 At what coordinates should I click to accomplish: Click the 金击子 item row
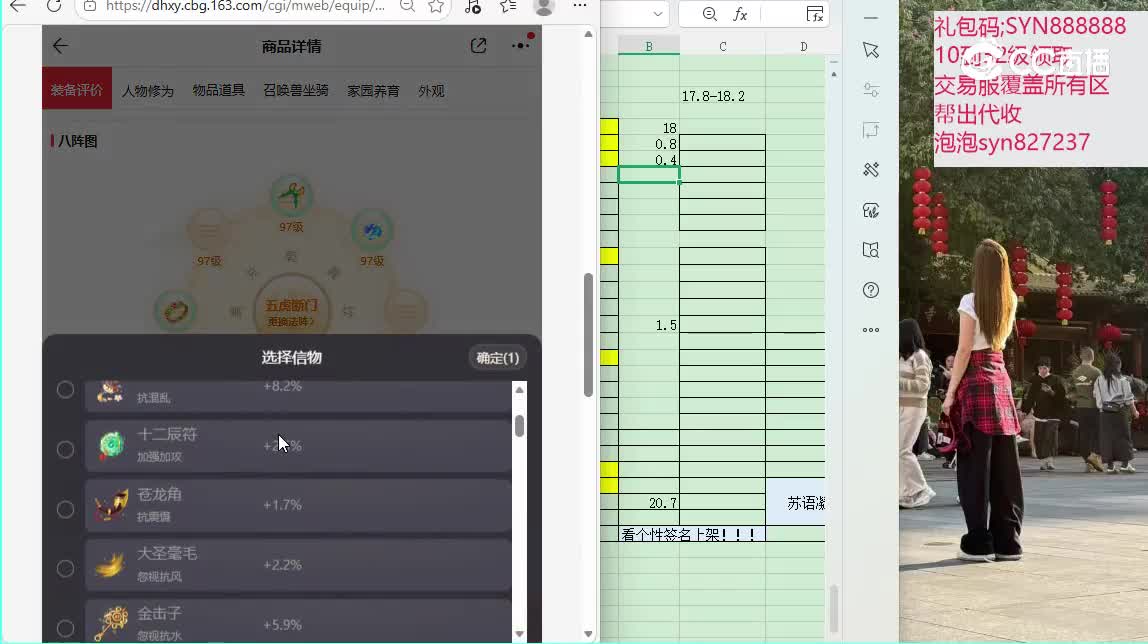(x=298, y=621)
